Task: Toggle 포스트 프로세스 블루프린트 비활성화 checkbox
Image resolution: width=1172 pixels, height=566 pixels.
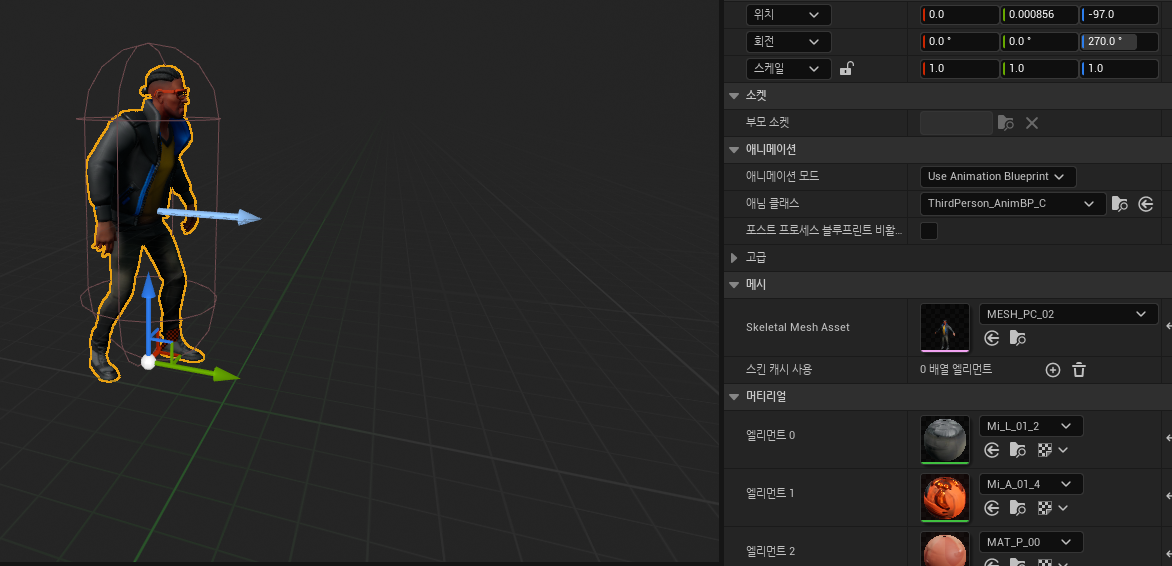Action: click(x=929, y=230)
